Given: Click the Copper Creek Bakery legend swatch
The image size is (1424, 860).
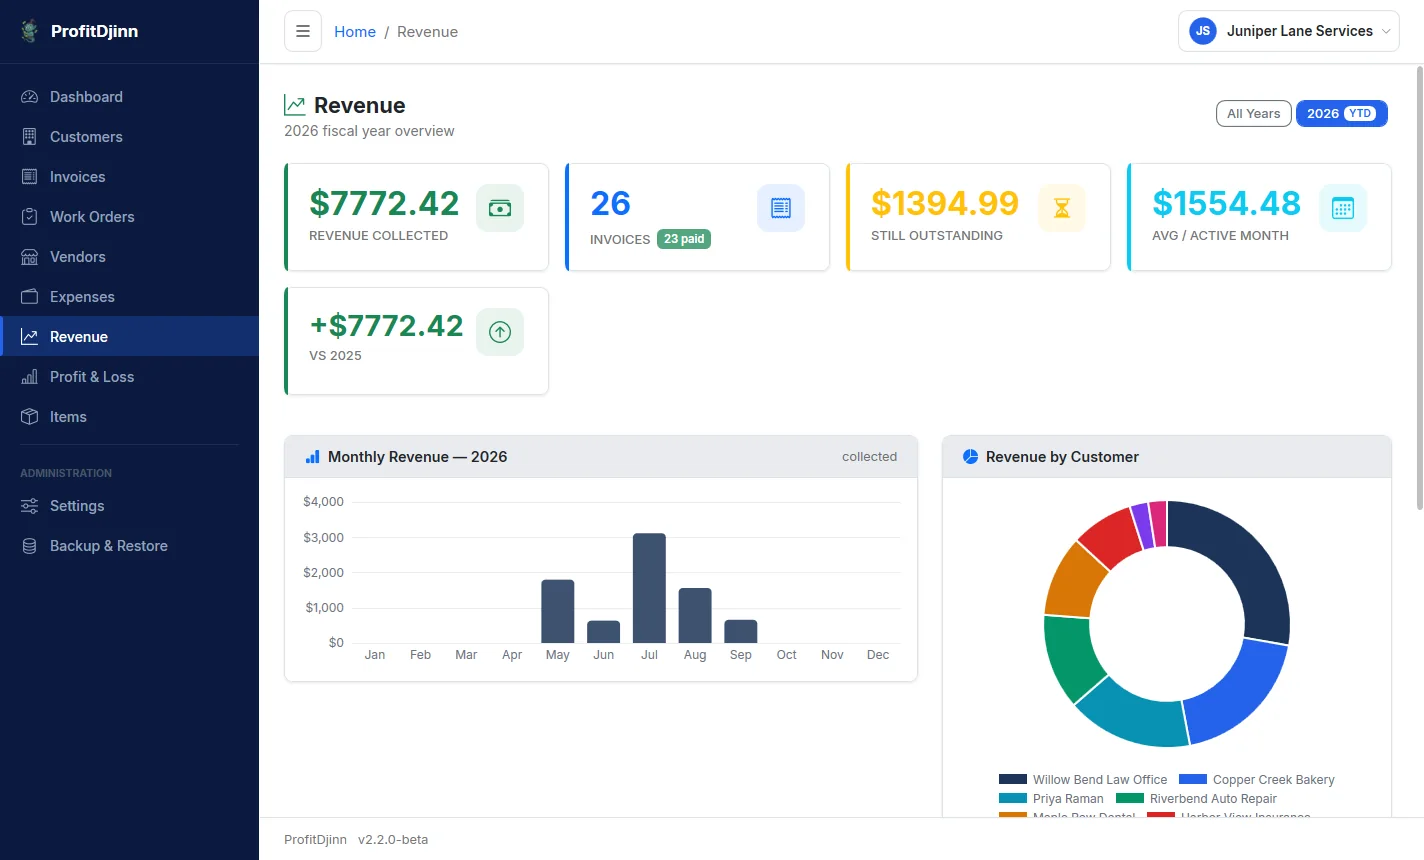Looking at the screenshot, I should pos(1193,779).
